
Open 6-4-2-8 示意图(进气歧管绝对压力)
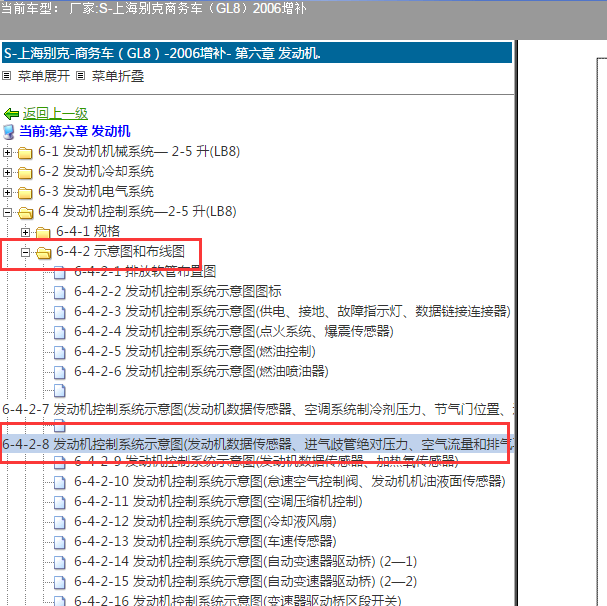[258, 445]
